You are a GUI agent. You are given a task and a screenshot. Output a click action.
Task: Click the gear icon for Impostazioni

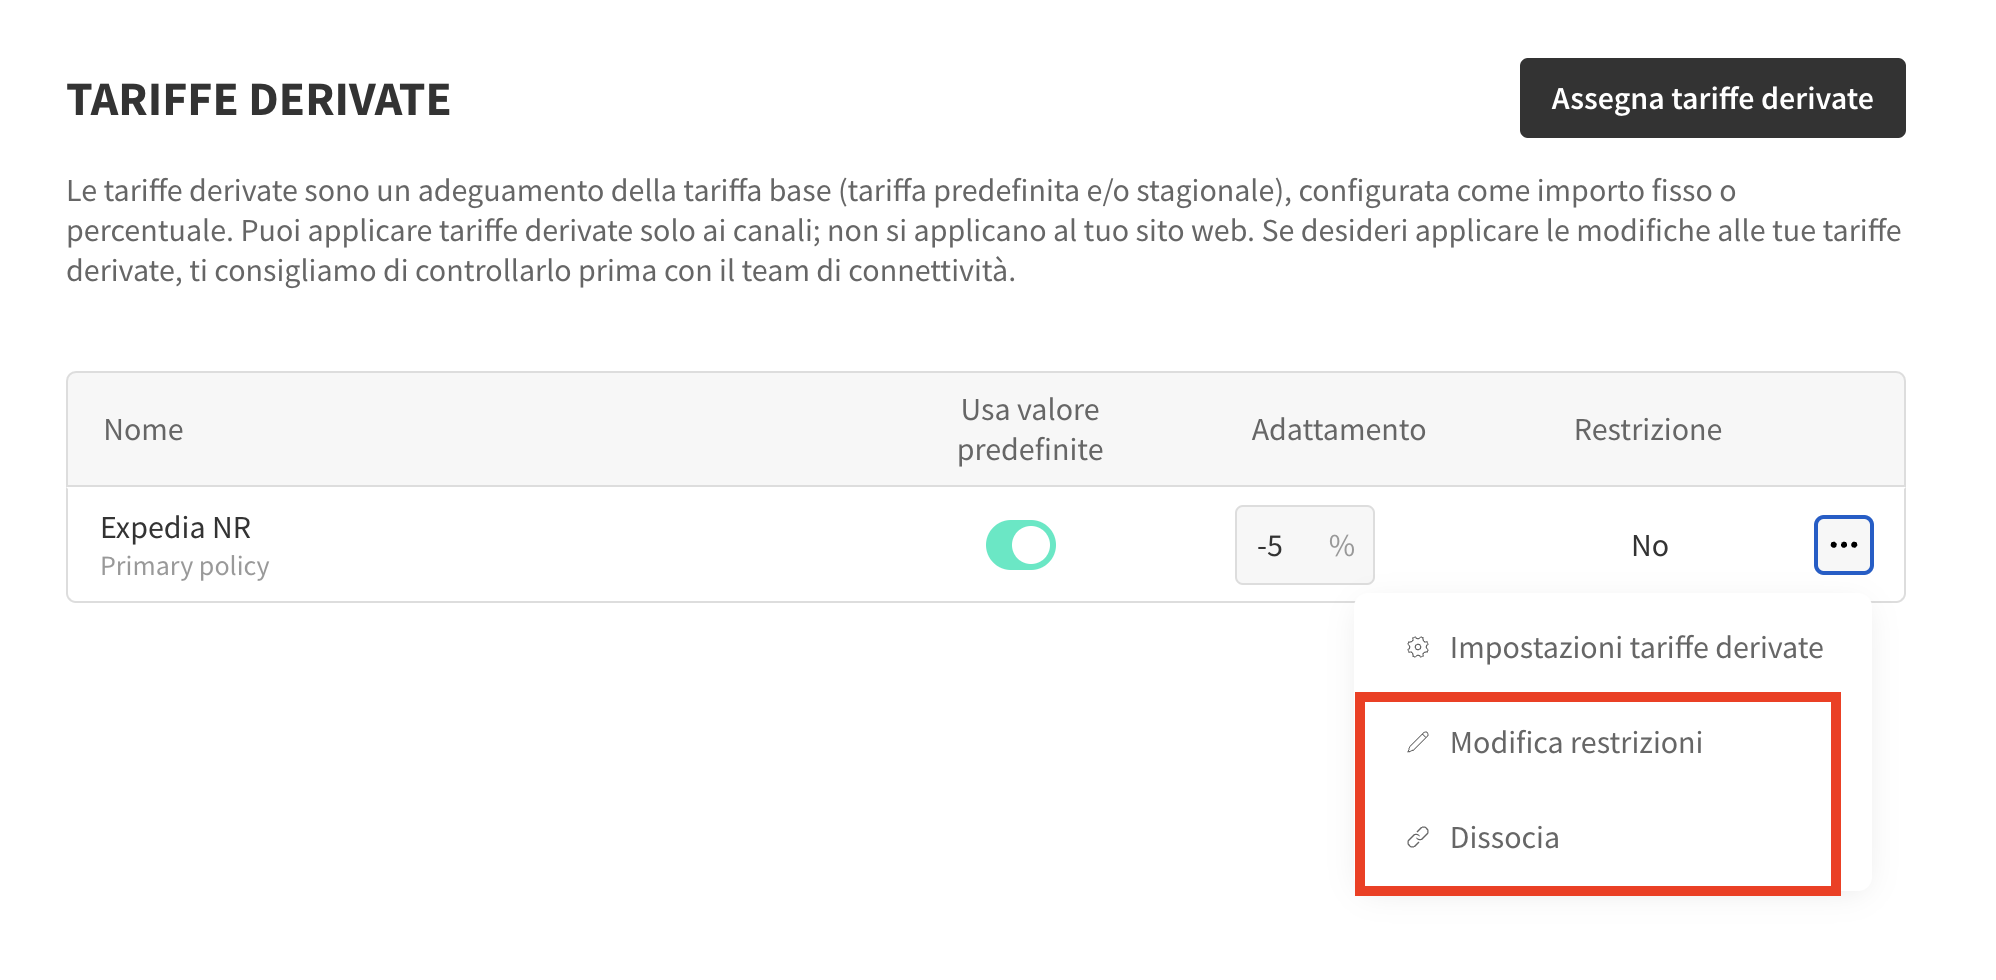pos(1418,647)
